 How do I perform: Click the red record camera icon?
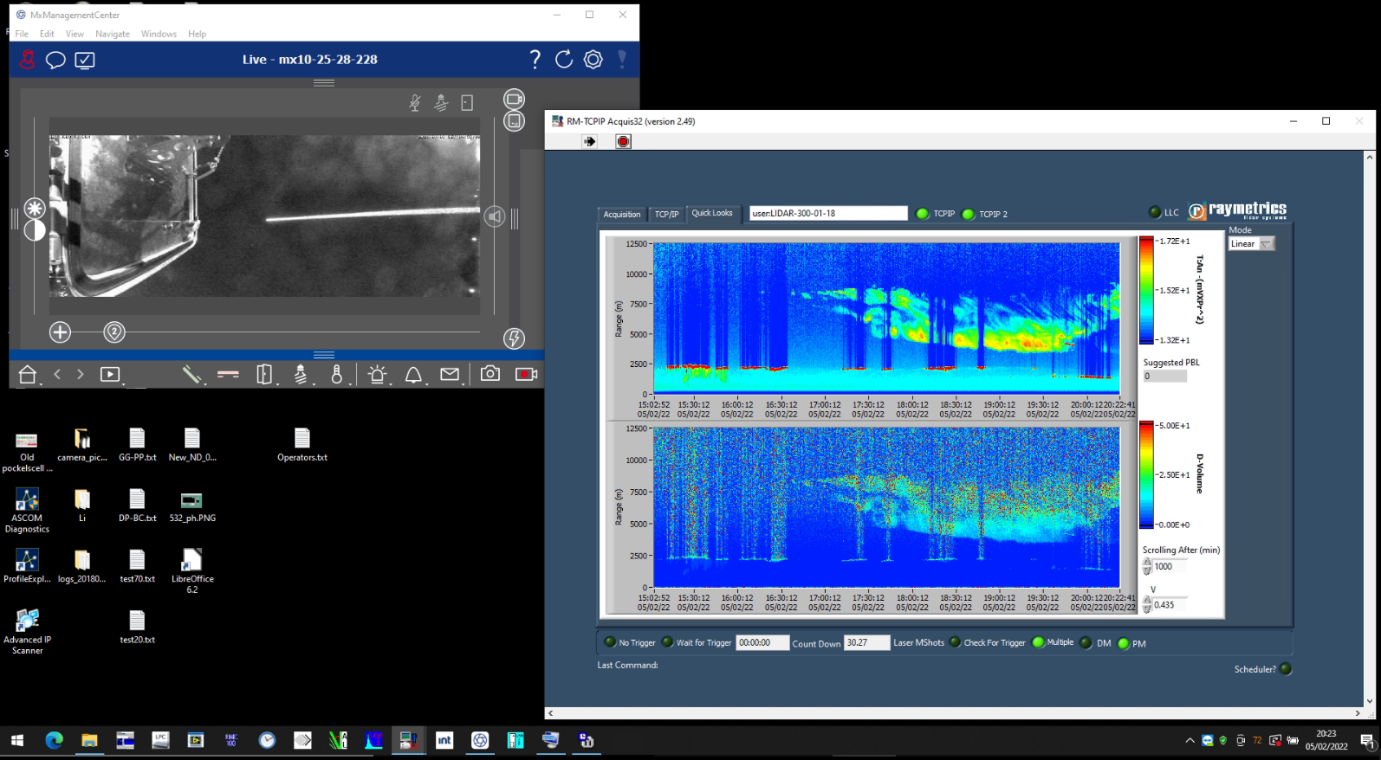click(x=525, y=374)
